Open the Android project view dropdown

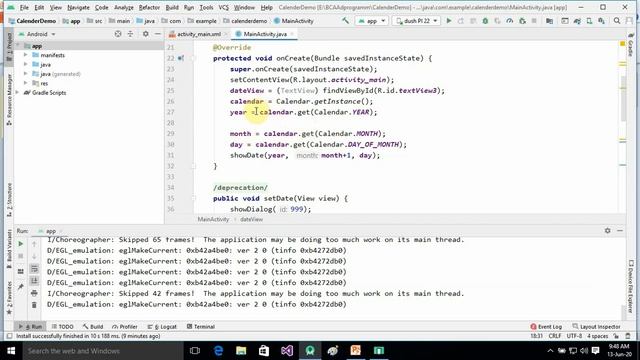click(x=38, y=34)
